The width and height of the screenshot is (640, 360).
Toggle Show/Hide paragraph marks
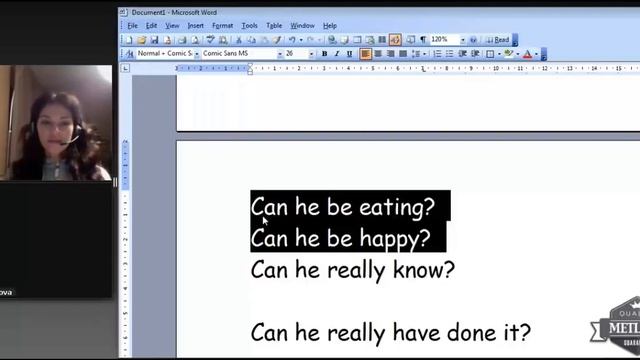[x=423, y=40]
